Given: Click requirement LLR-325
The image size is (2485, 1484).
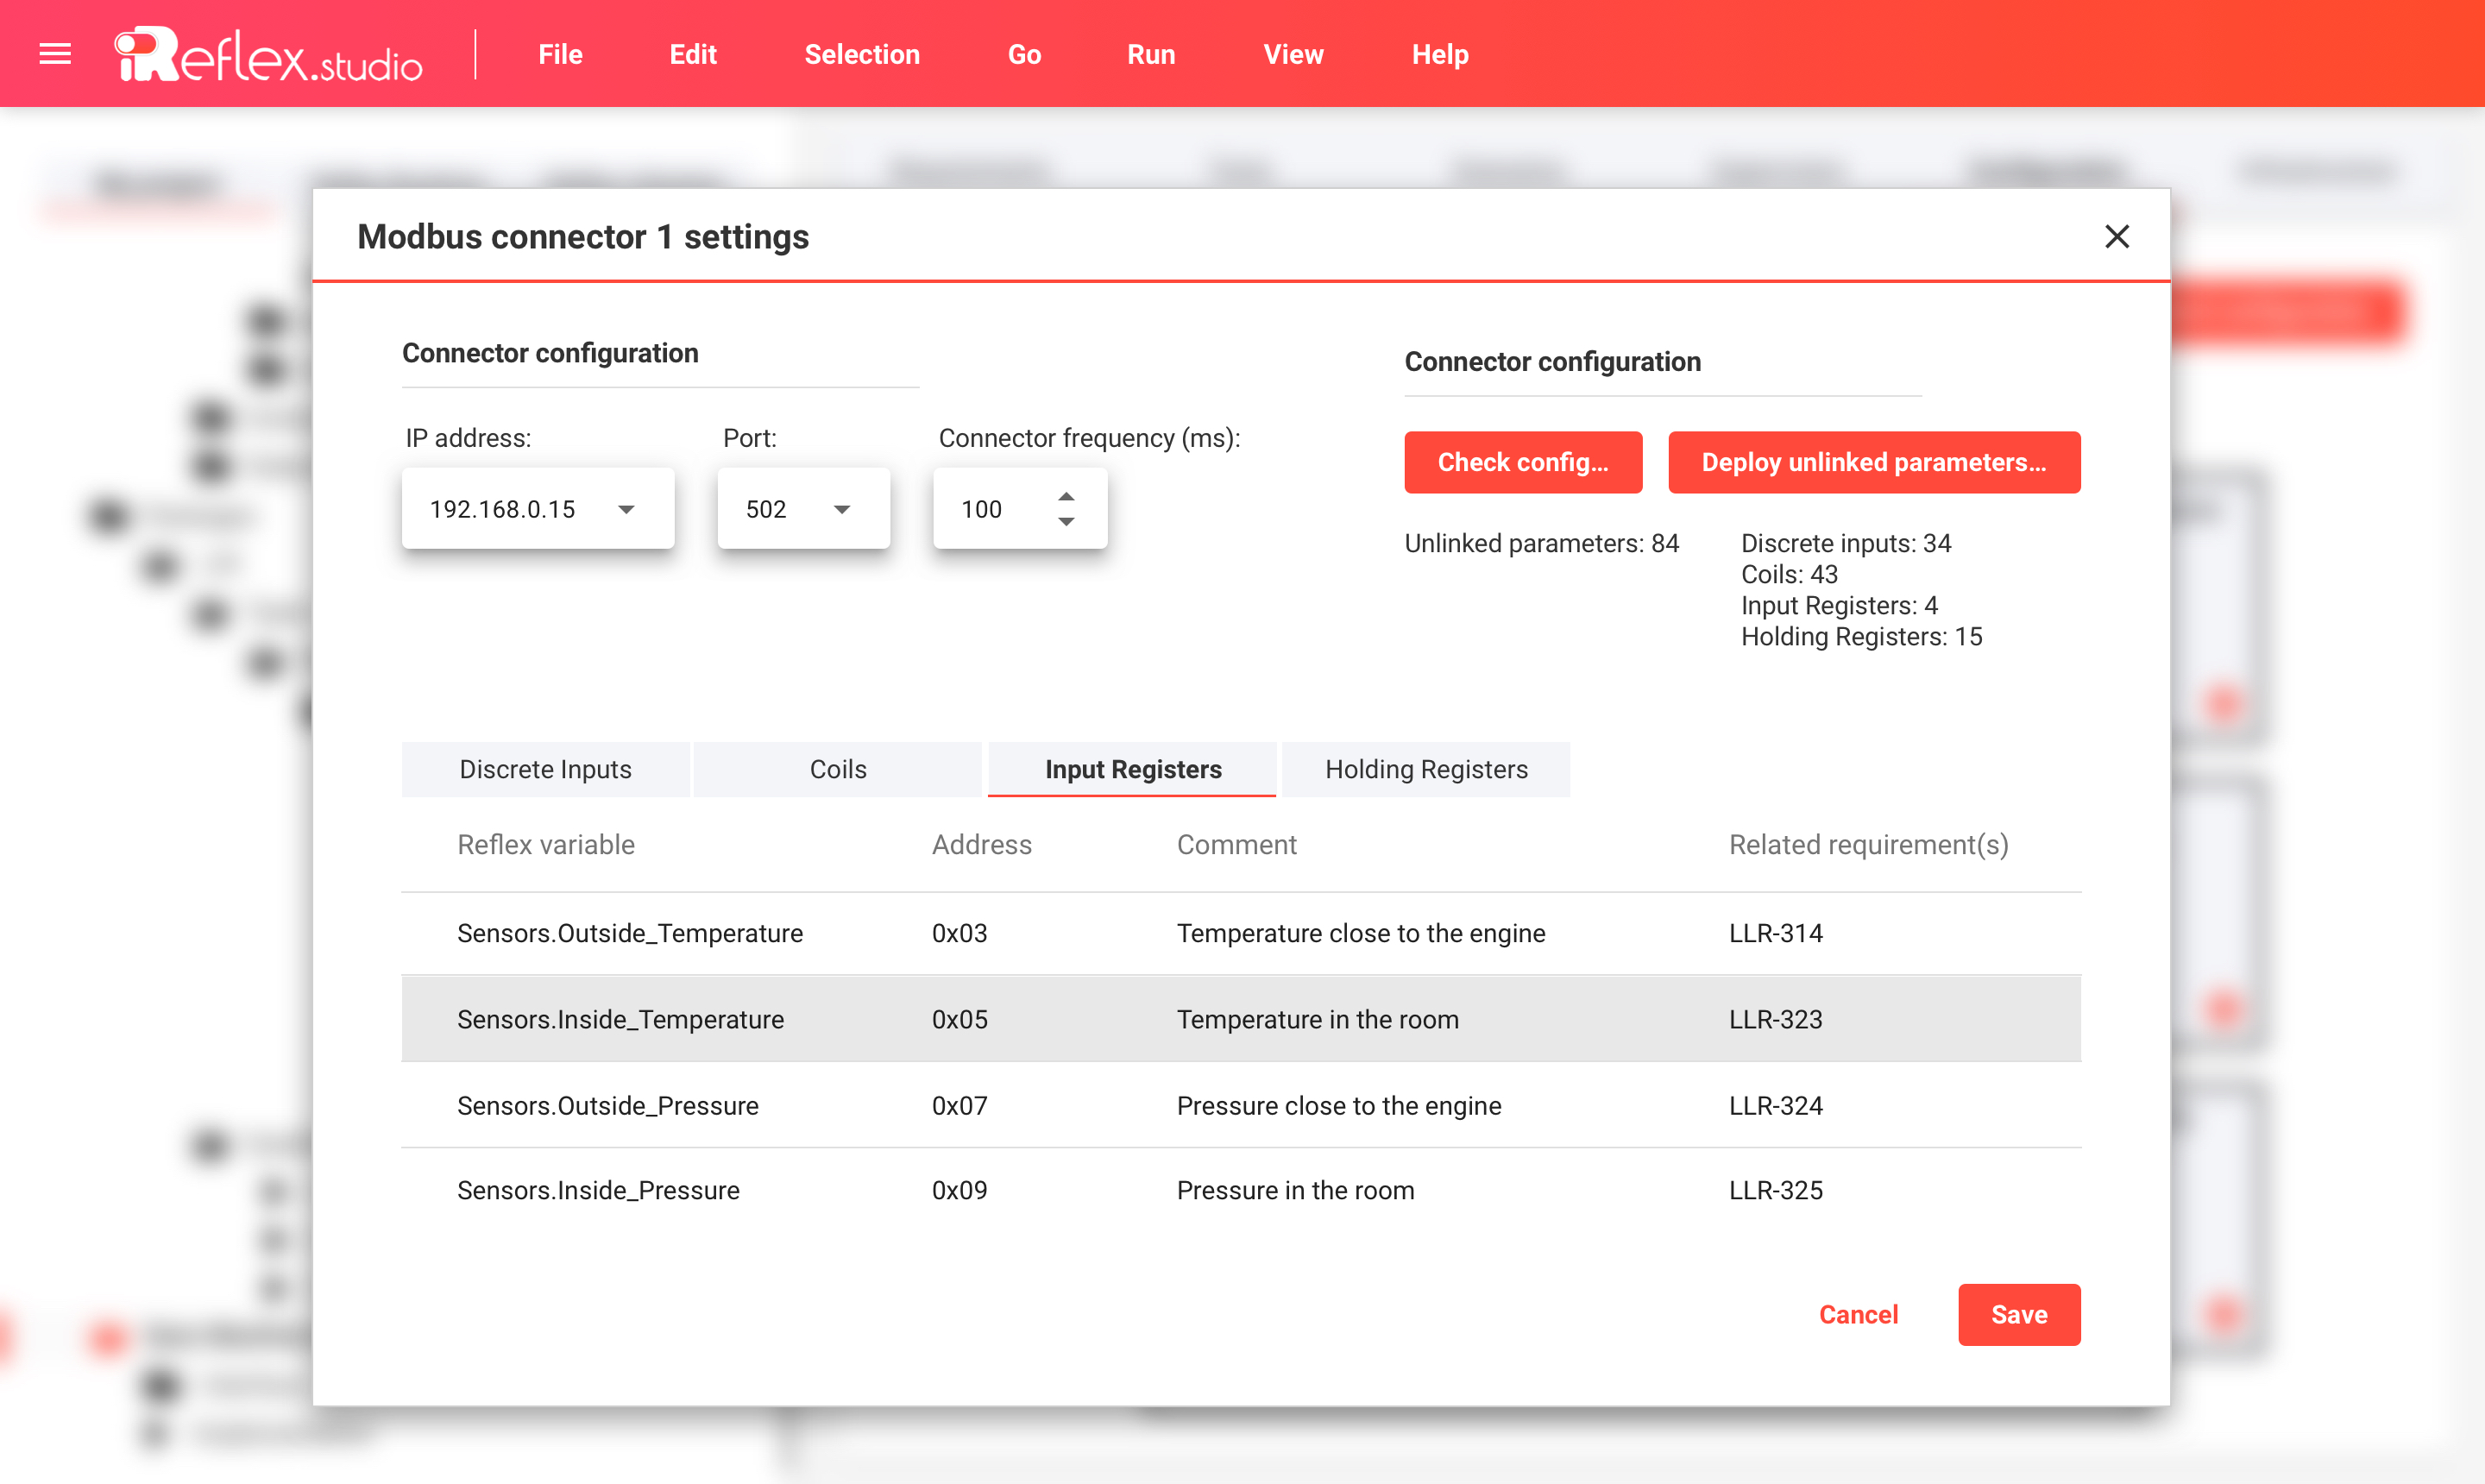Looking at the screenshot, I should point(1775,1190).
